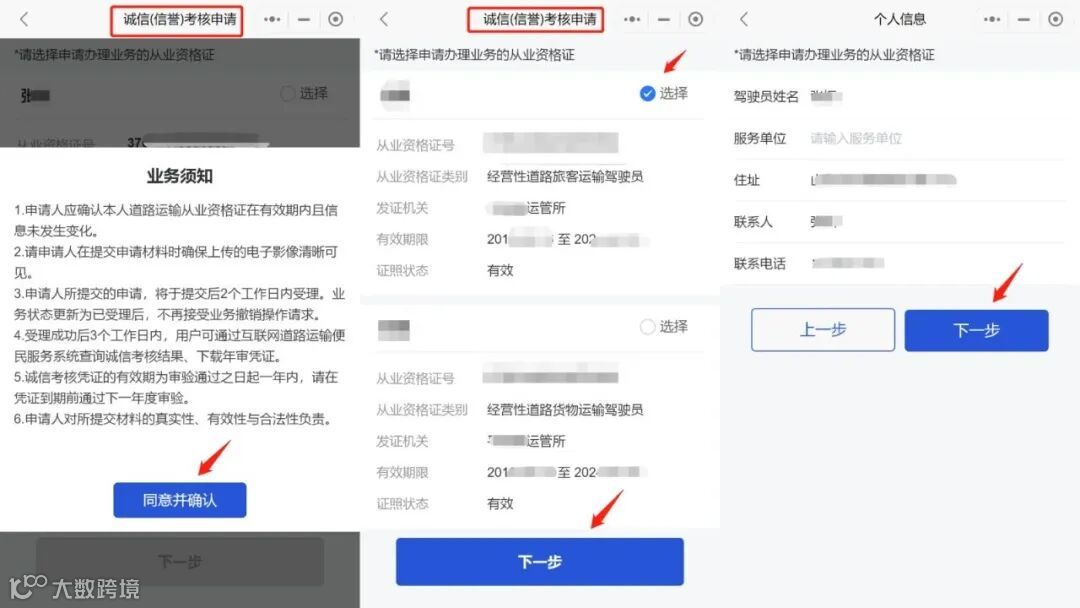Tap the greyed-out 下一步 button on the left screen
The width and height of the screenshot is (1080, 608).
click(180, 562)
